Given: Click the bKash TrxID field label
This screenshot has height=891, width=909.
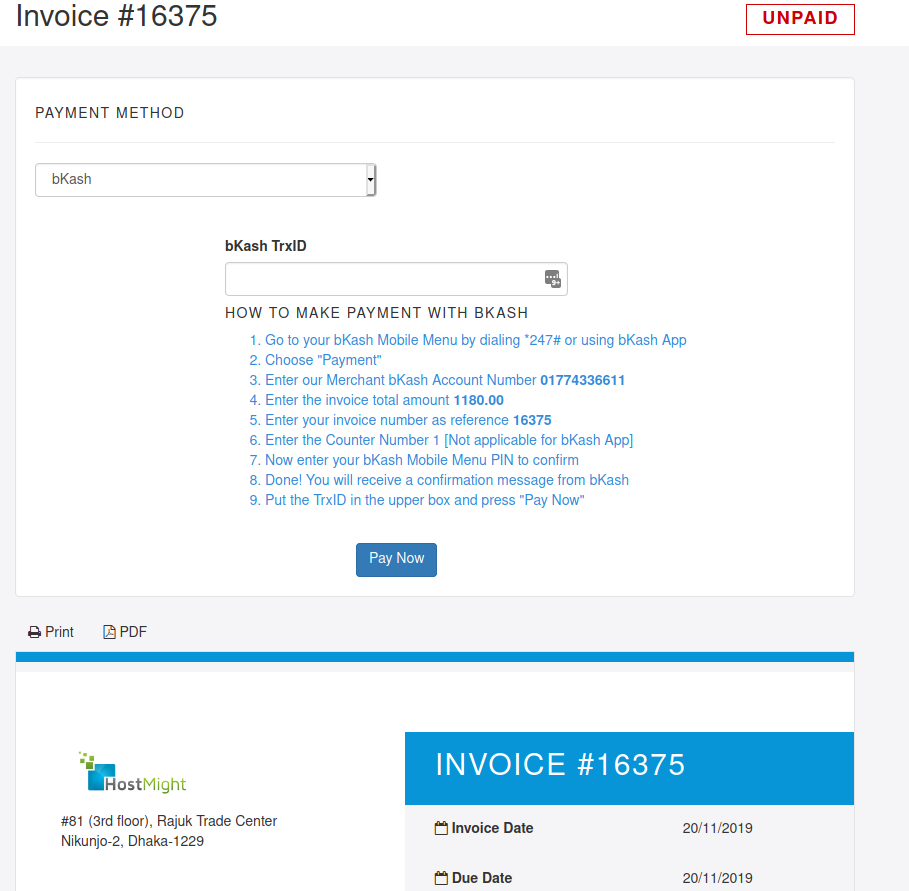Looking at the screenshot, I should pos(266,246).
